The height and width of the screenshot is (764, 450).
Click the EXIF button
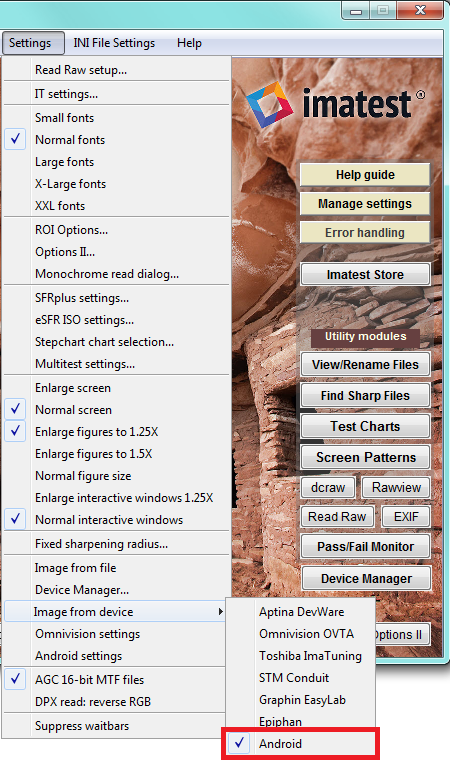click(406, 516)
